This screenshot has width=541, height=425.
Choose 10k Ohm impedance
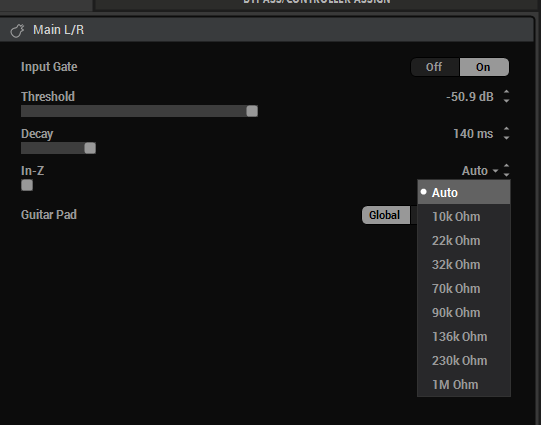click(464, 217)
